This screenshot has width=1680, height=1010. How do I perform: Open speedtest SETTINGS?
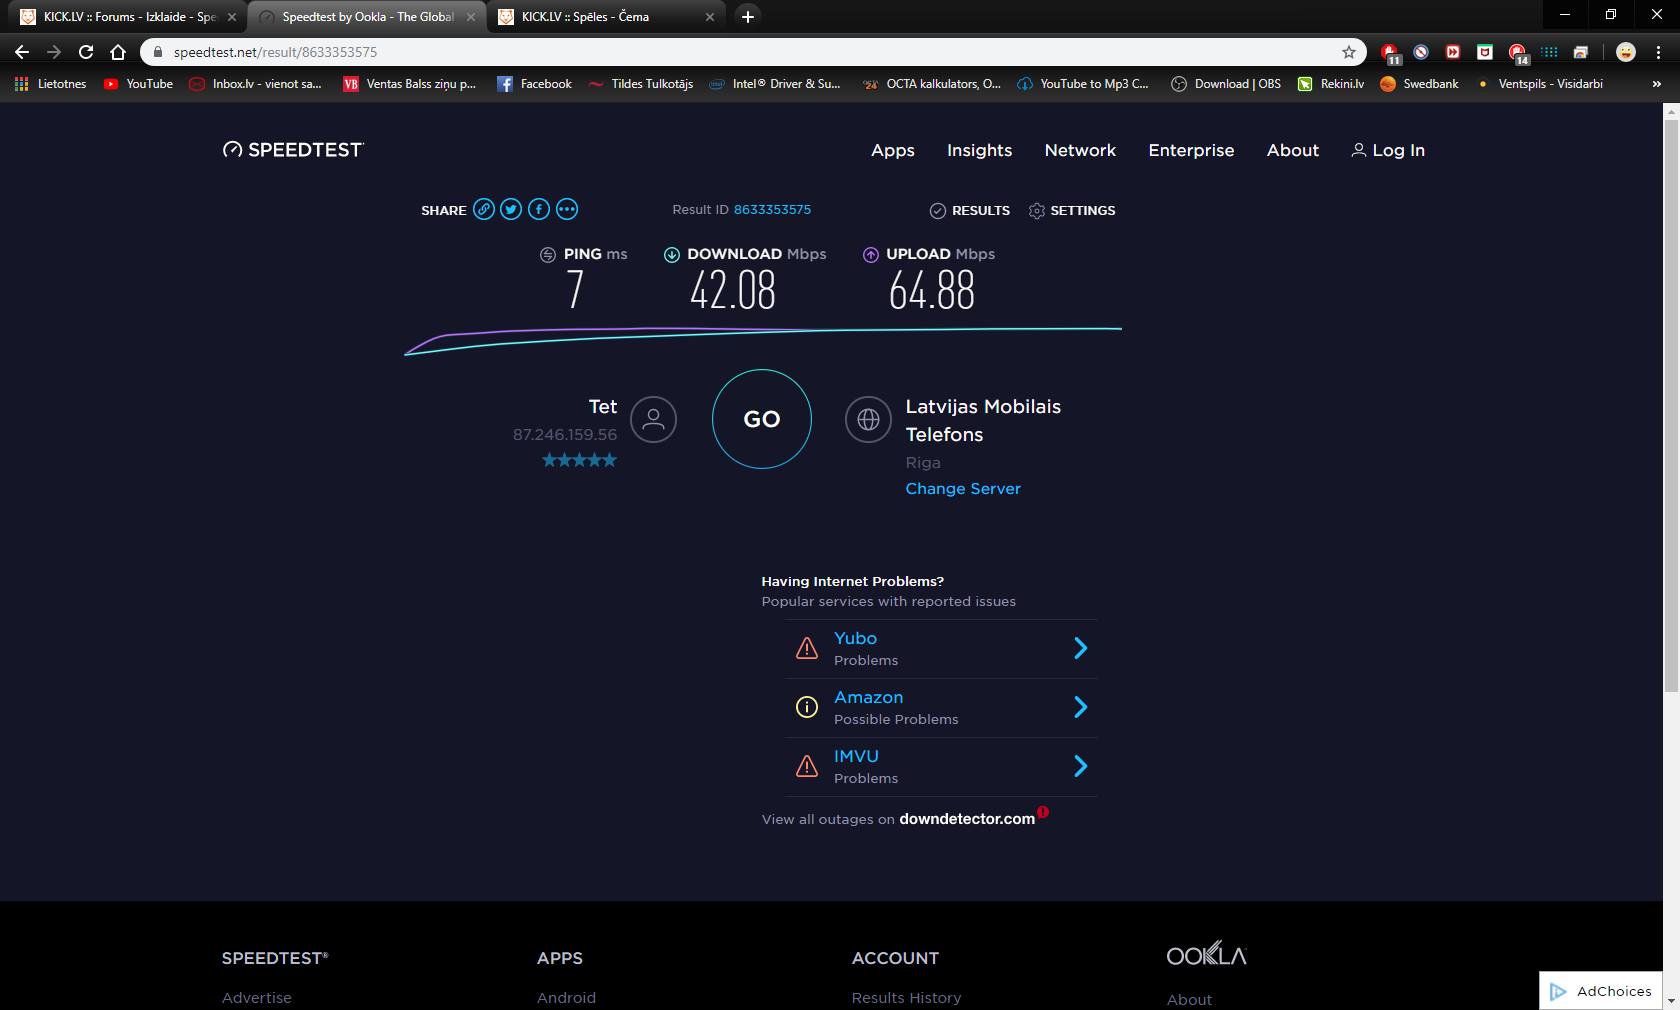(x=1072, y=210)
